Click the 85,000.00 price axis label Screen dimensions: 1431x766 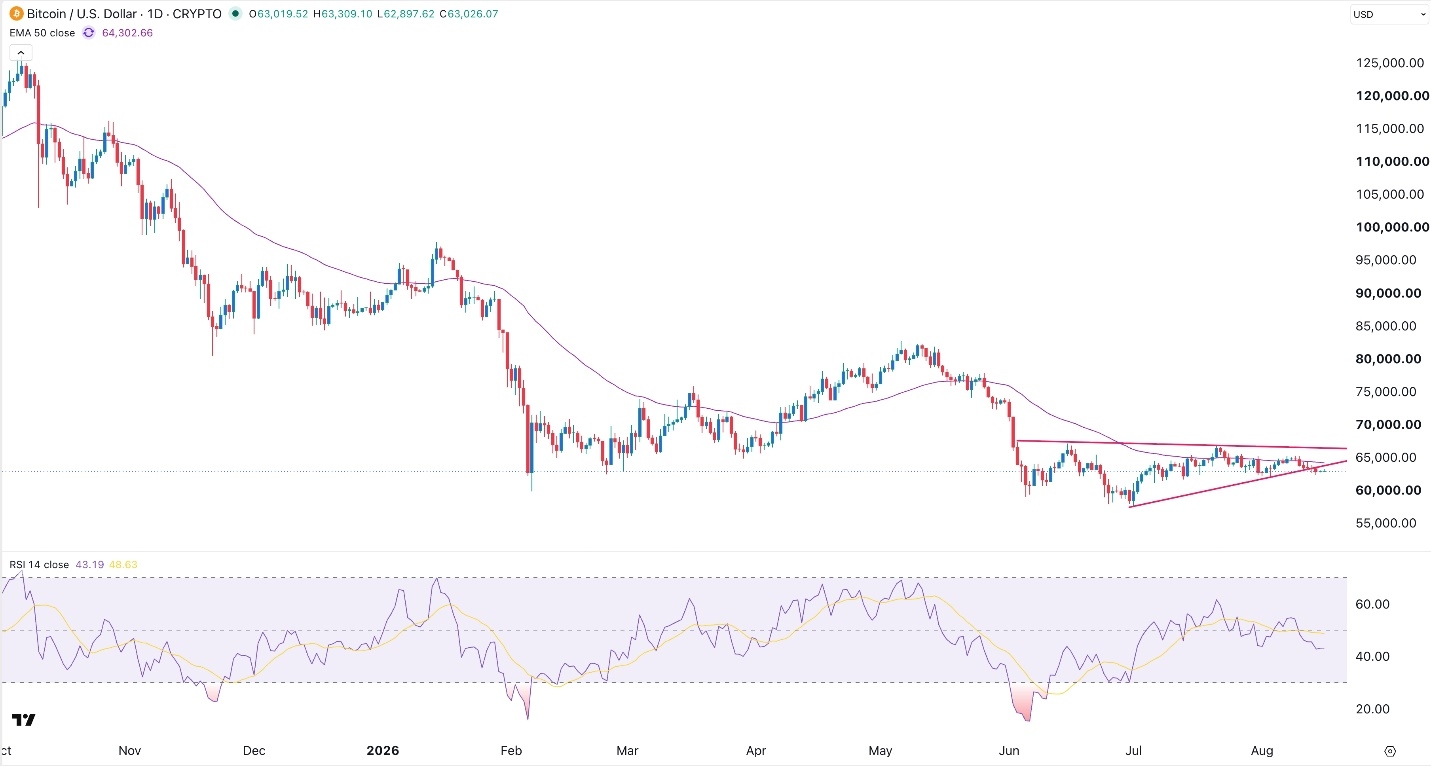[x=1388, y=326]
